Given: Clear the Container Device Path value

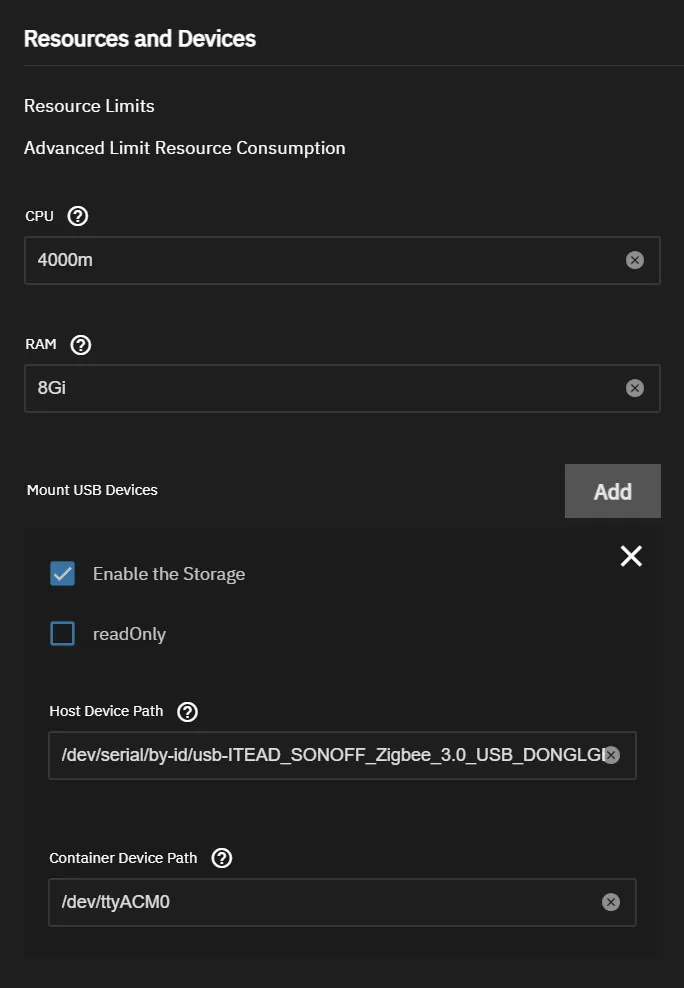Looking at the screenshot, I should pos(611,901).
